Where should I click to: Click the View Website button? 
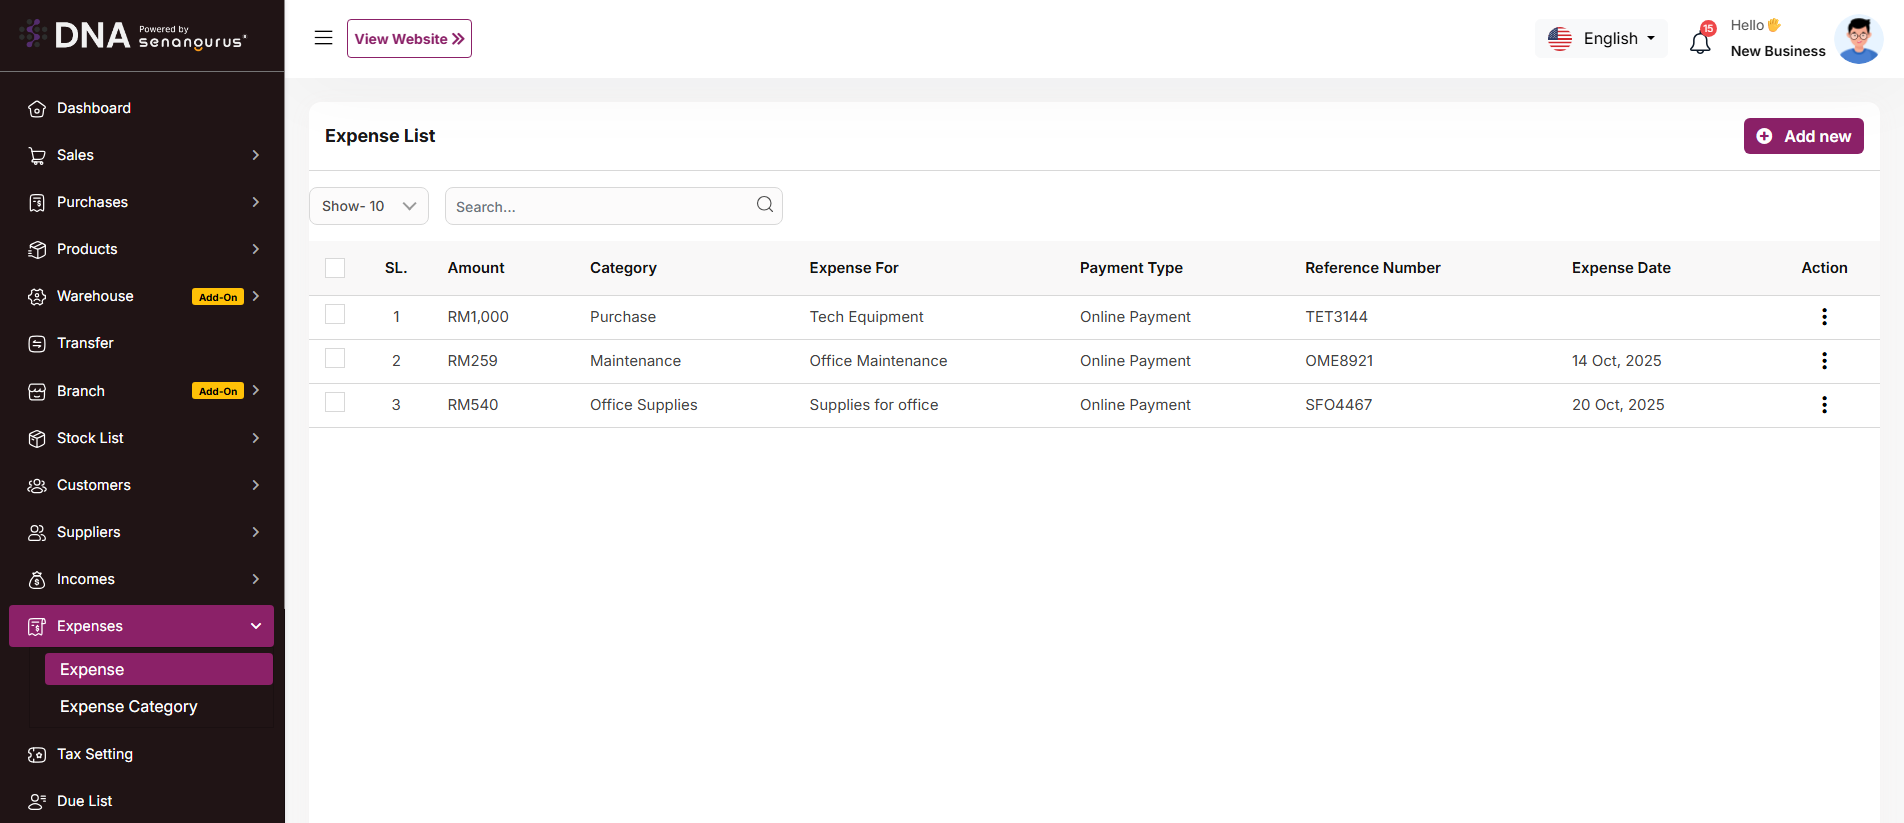pos(409,39)
